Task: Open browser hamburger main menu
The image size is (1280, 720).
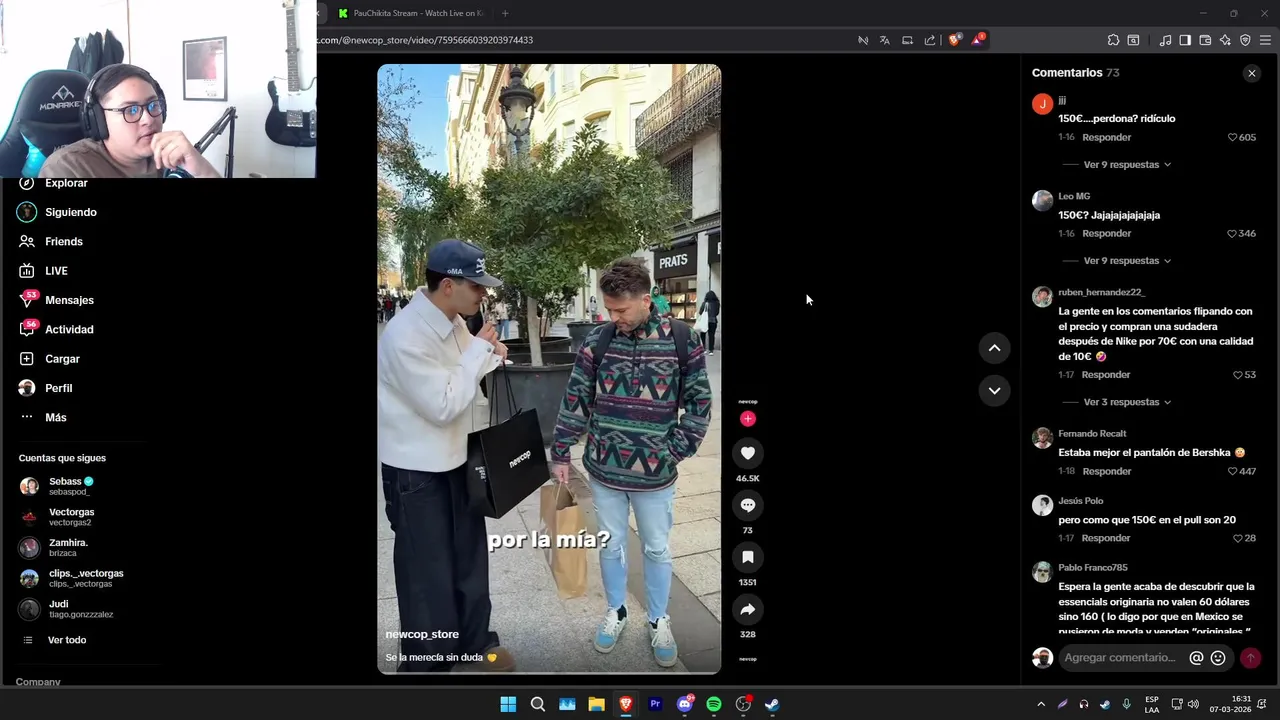Action: [1266, 40]
